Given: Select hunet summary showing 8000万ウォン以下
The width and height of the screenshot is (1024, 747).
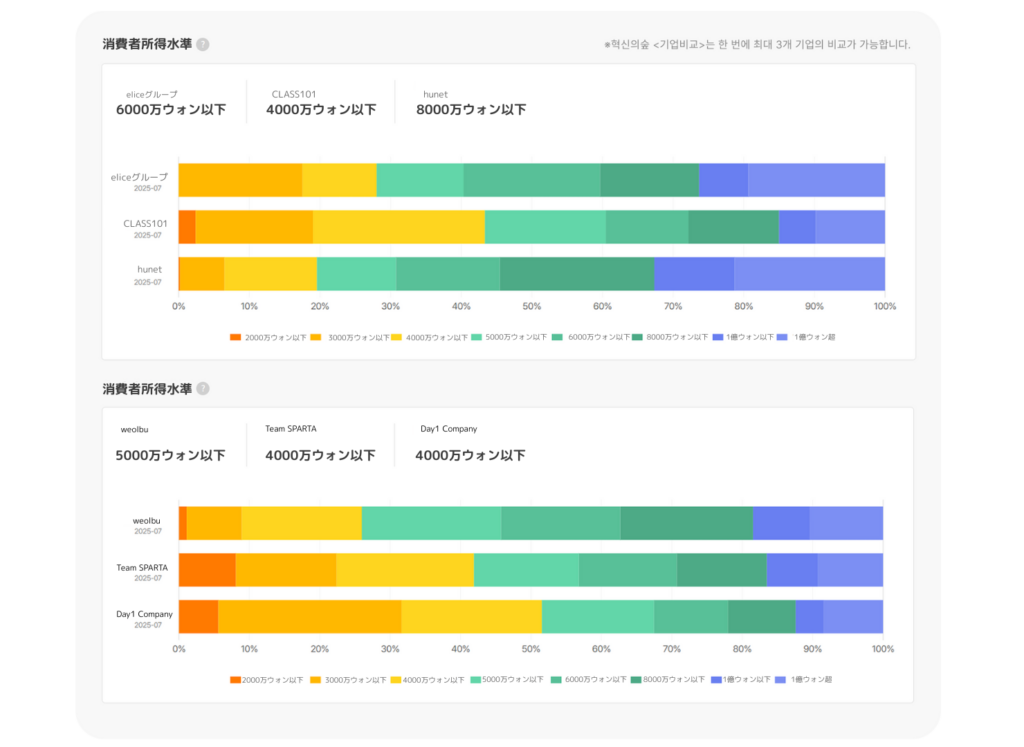Looking at the screenshot, I should coord(471,102).
